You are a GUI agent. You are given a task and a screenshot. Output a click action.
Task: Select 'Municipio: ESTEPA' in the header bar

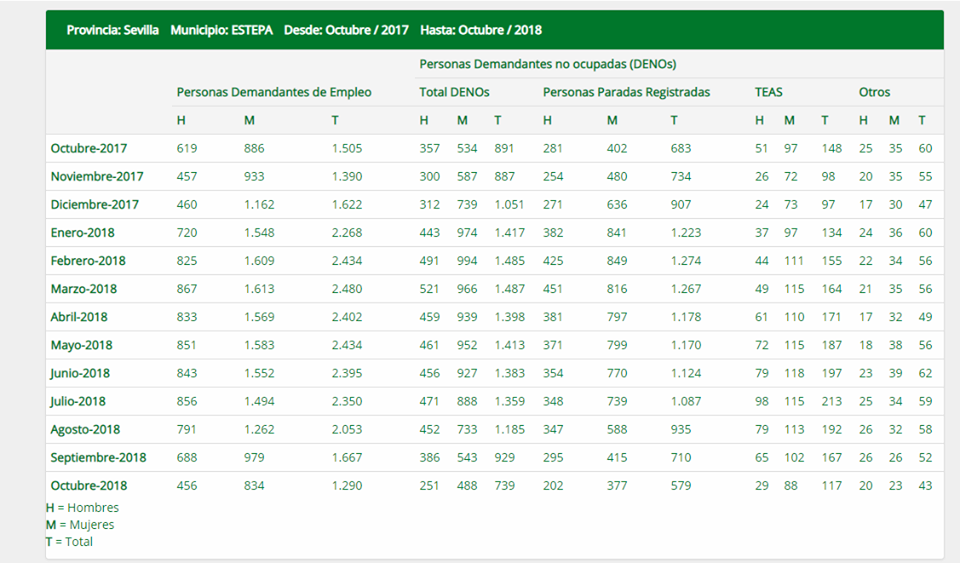pos(221,30)
